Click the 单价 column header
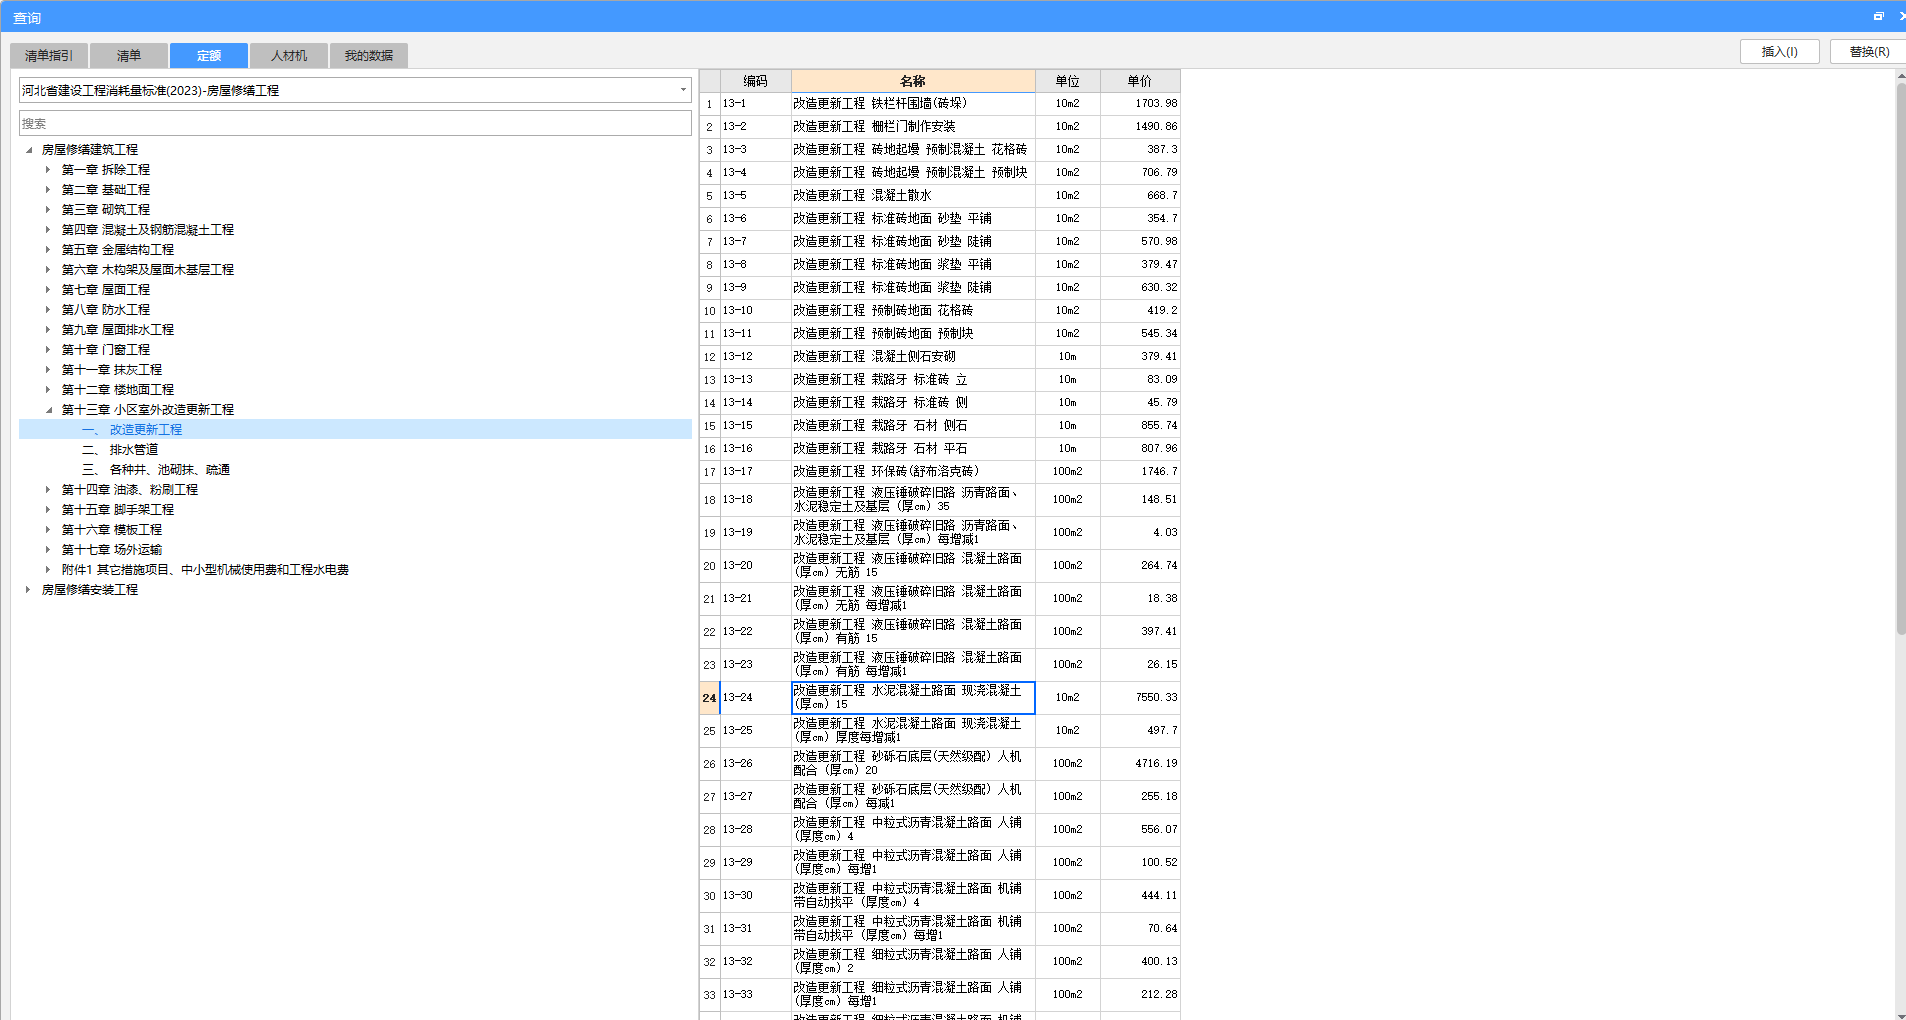This screenshot has width=1906, height=1020. coord(1140,81)
